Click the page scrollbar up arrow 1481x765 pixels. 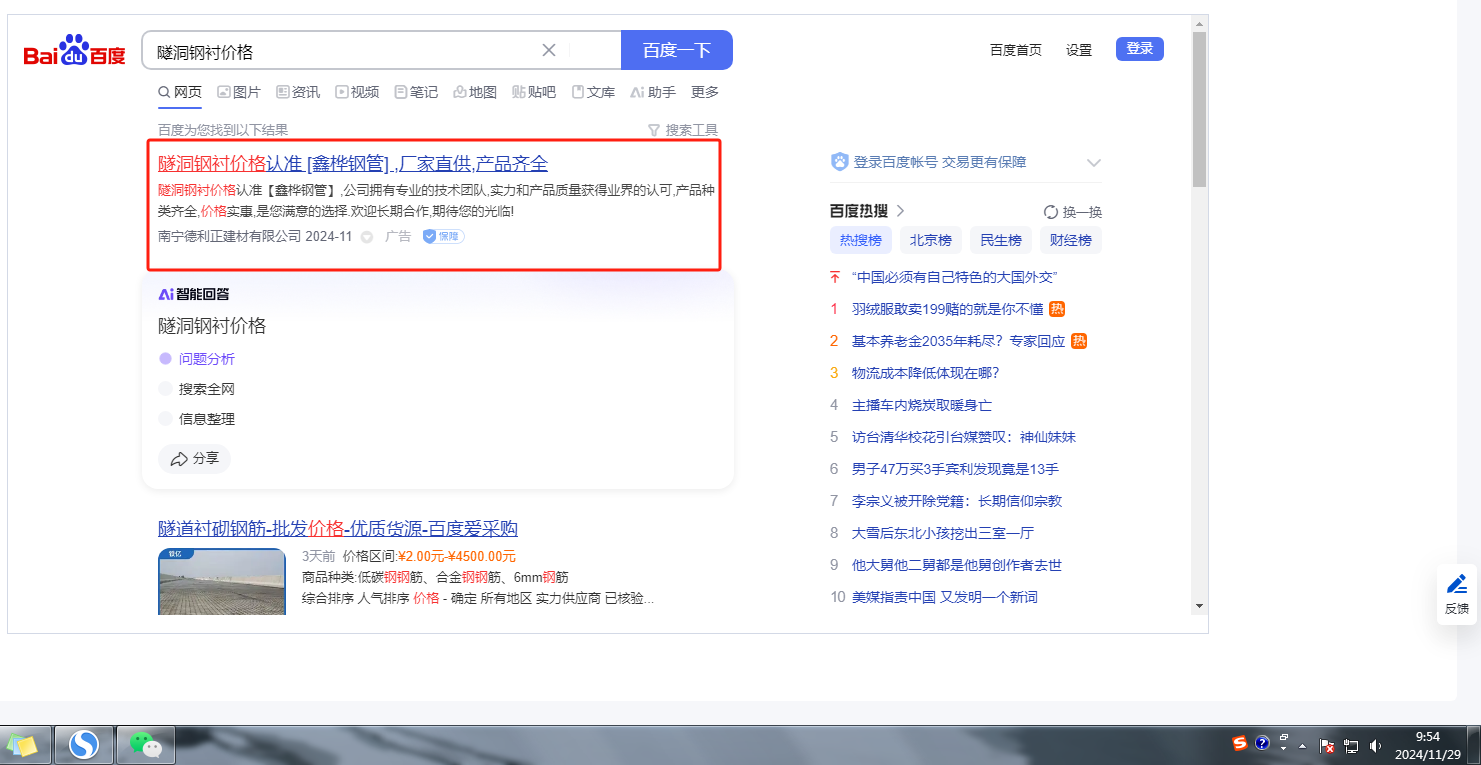[1199, 23]
